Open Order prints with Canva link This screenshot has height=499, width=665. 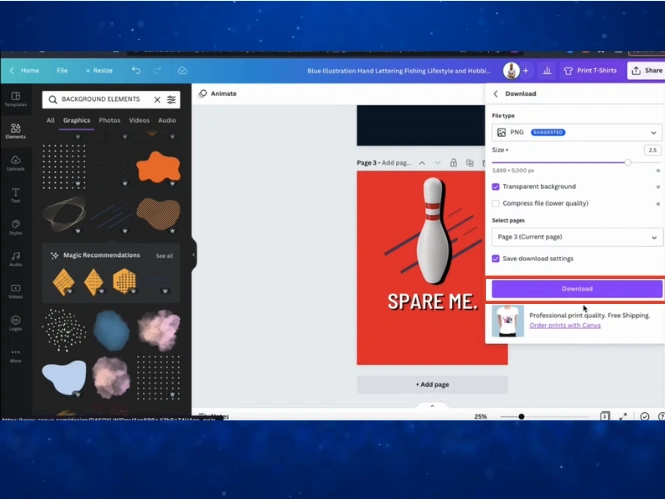click(x=565, y=325)
